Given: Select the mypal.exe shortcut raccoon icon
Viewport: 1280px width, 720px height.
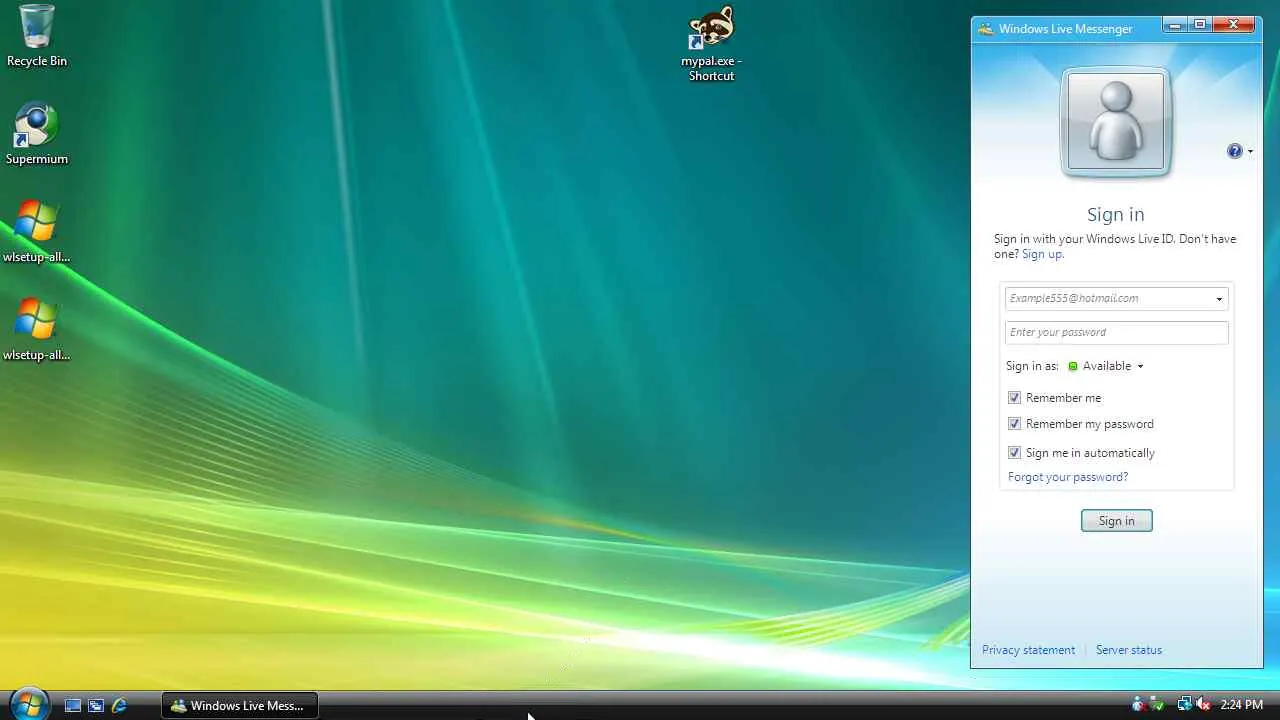Looking at the screenshot, I should (x=711, y=44).
